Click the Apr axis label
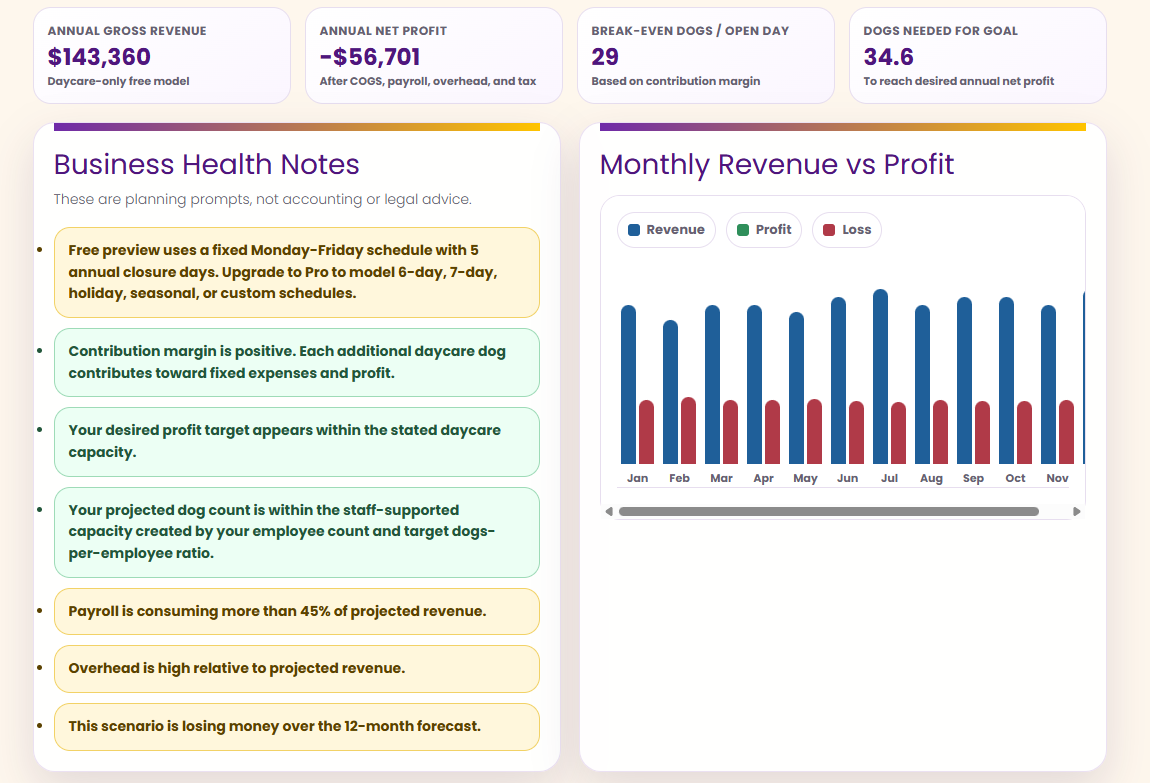Viewport: 1150px width, 783px height. pos(763,478)
